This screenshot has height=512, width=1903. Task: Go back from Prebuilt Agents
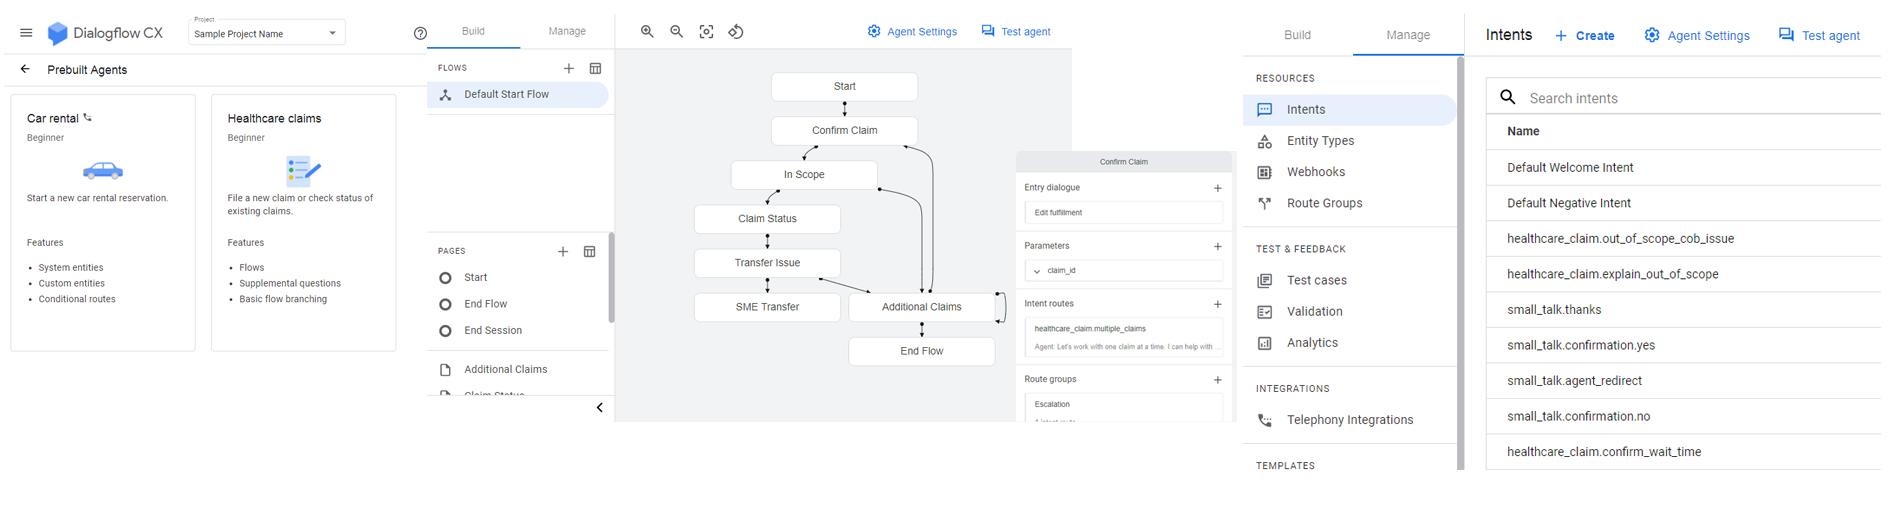click(25, 69)
